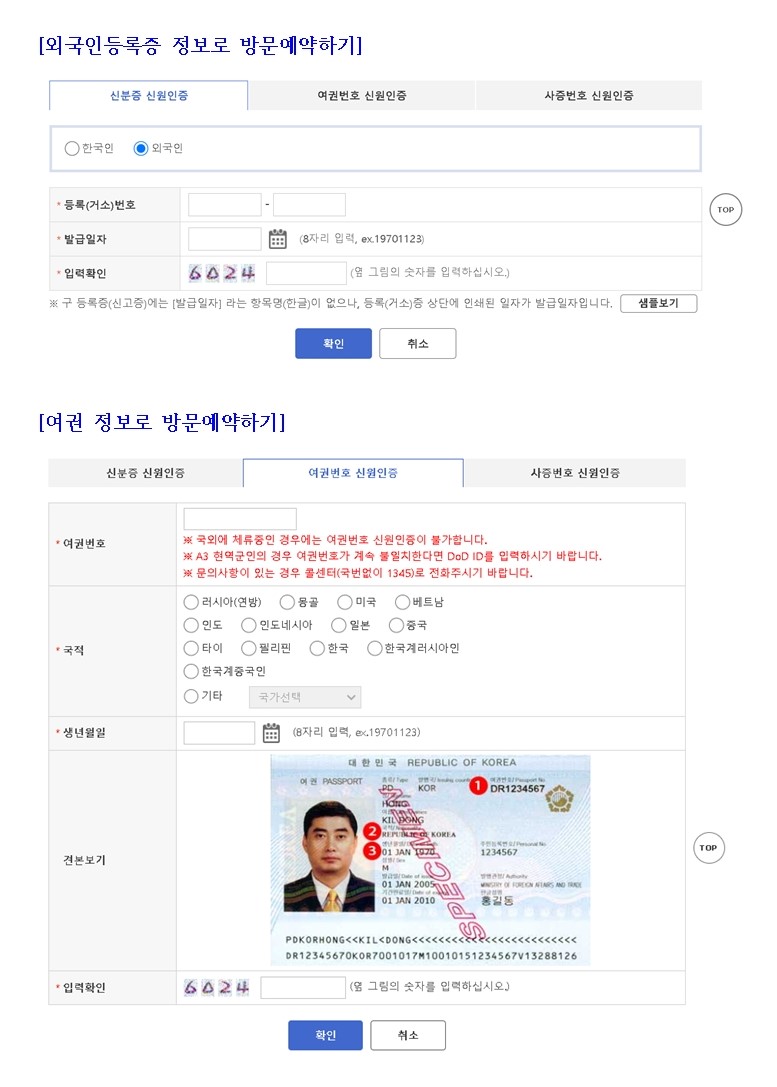Viewport: 777px width, 1087px height.
Task: Open 사증번호 신원인증 tab in top form
Action: pyautogui.click(x=588, y=96)
